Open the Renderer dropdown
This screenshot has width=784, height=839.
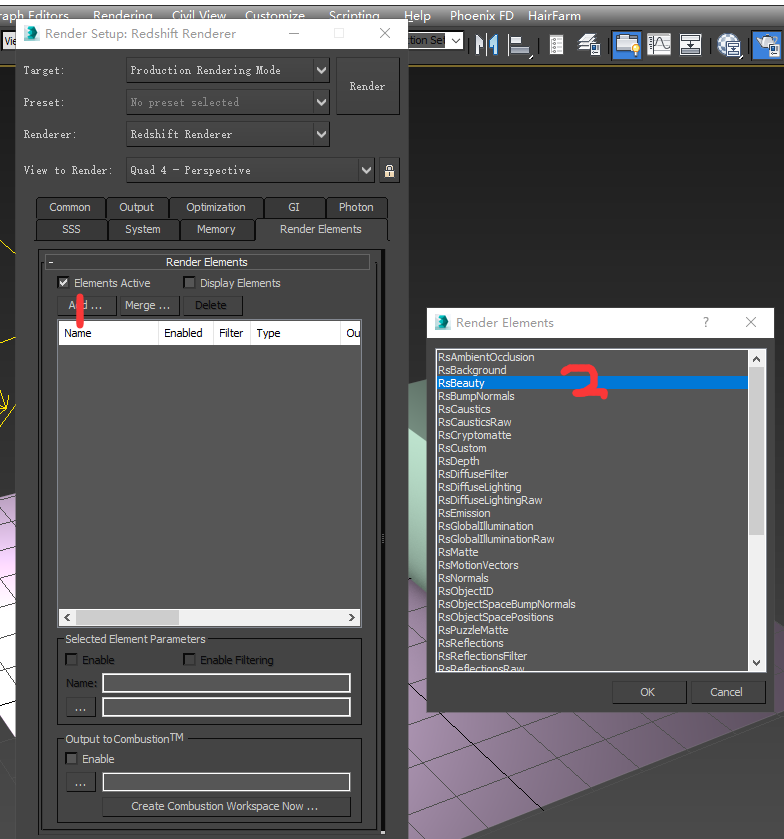227,134
